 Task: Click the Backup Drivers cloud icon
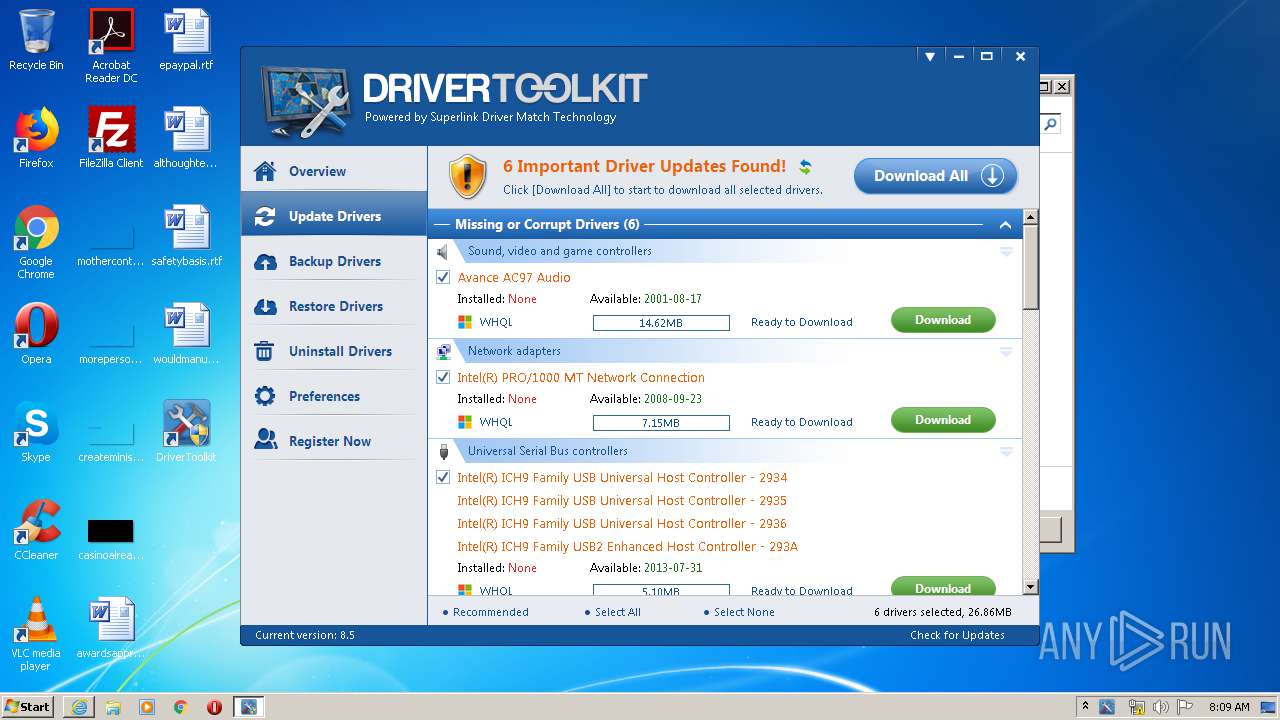tap(265, 261)
